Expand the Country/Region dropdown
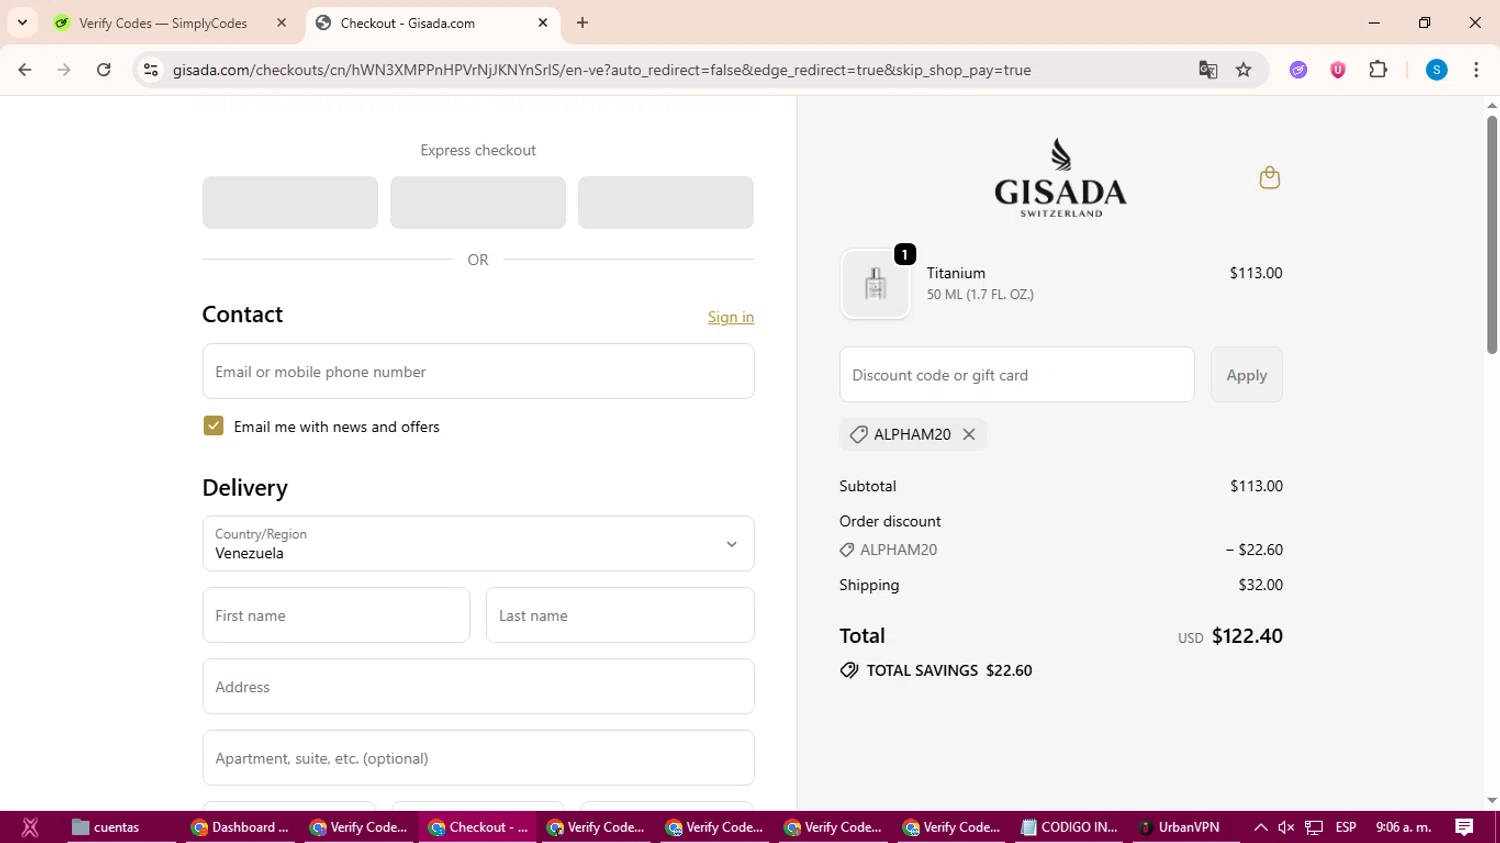 [x=478, y=543]
